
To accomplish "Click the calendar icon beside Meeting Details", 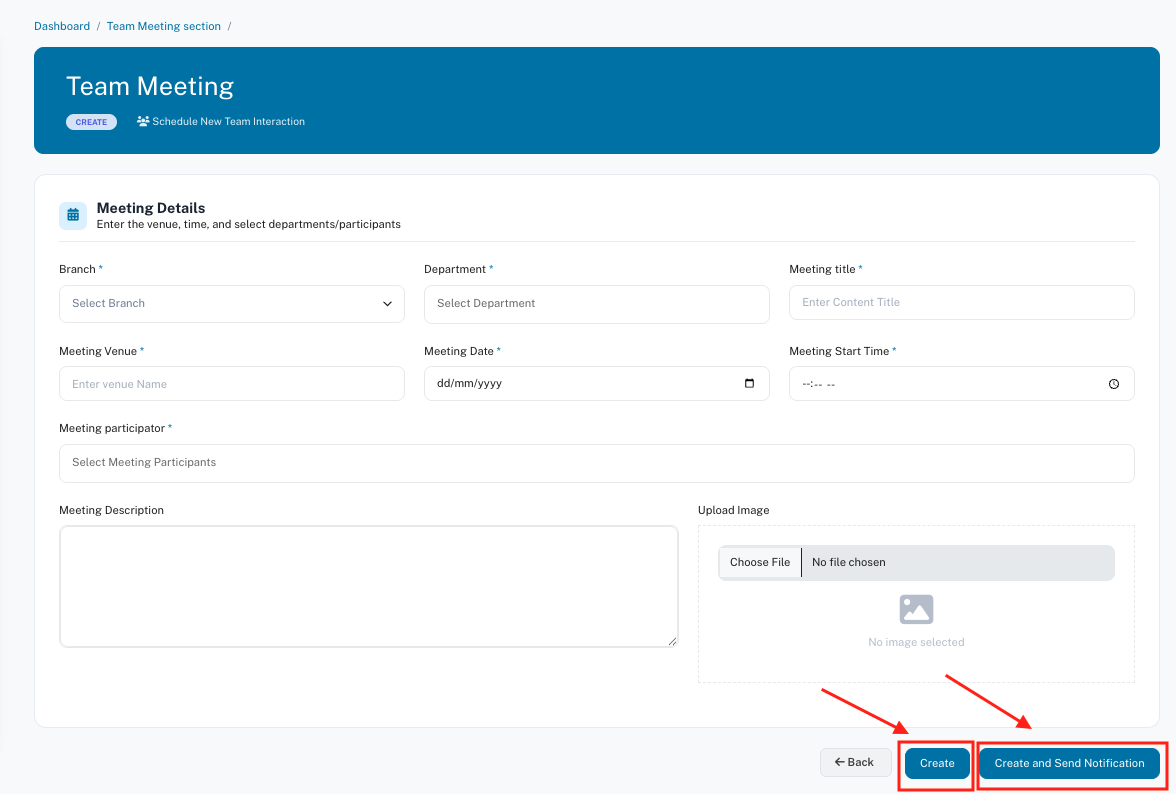I will pyautogui.click(x=73, y=215).
